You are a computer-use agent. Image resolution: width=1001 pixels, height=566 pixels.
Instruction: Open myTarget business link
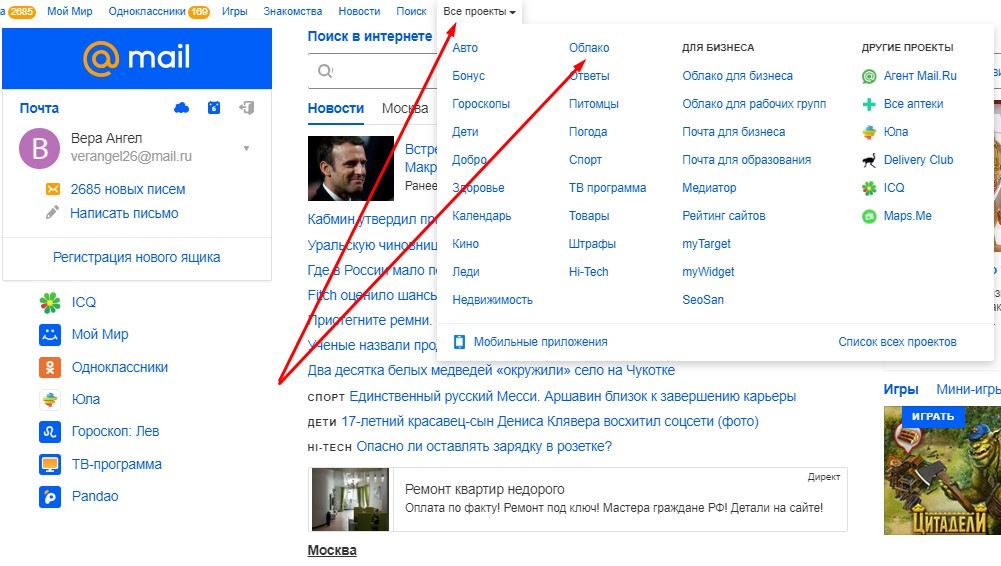click(706, 244)
